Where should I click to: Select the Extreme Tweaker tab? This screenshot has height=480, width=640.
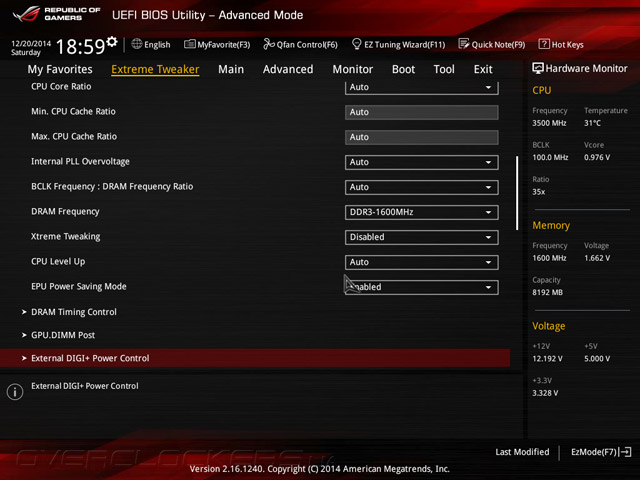tap(155, 69)
